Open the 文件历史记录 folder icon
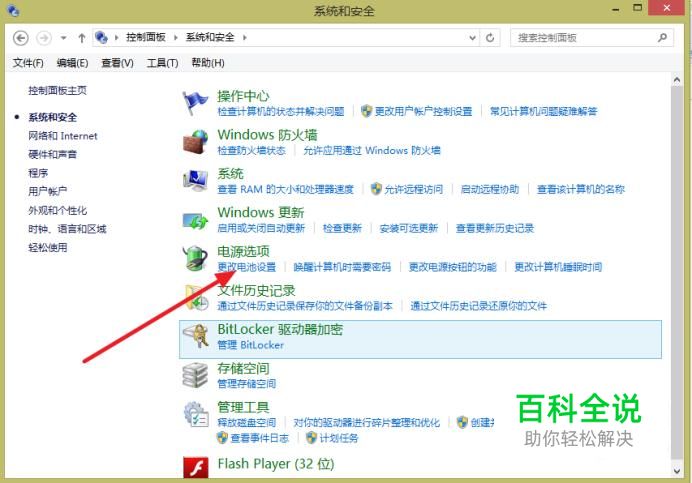This screenshot has width=692, height=483. (x=196, y=298)
